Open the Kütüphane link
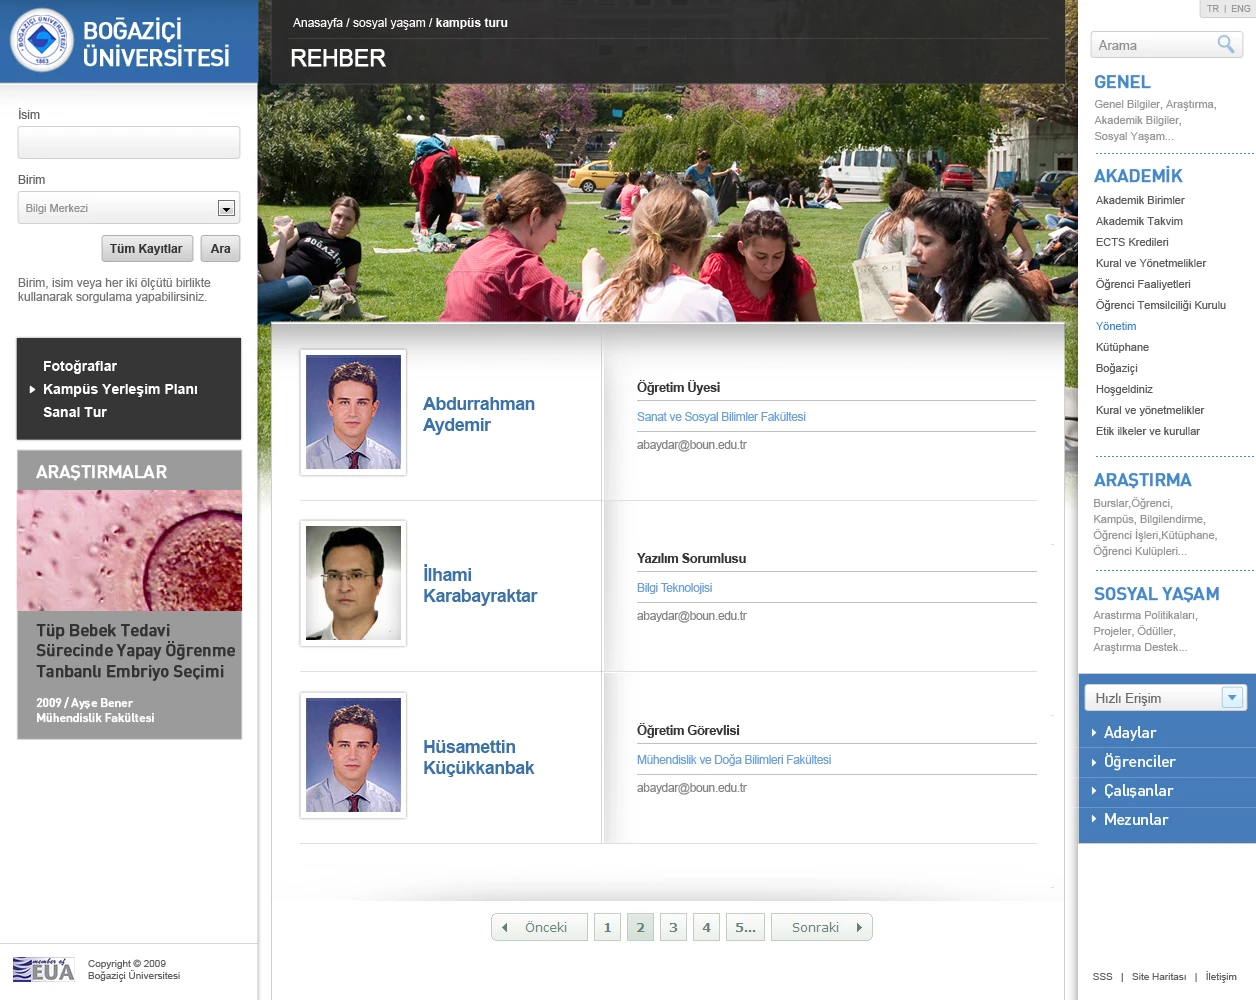Screen dimensions: 1256x1000 point(1122,347)
